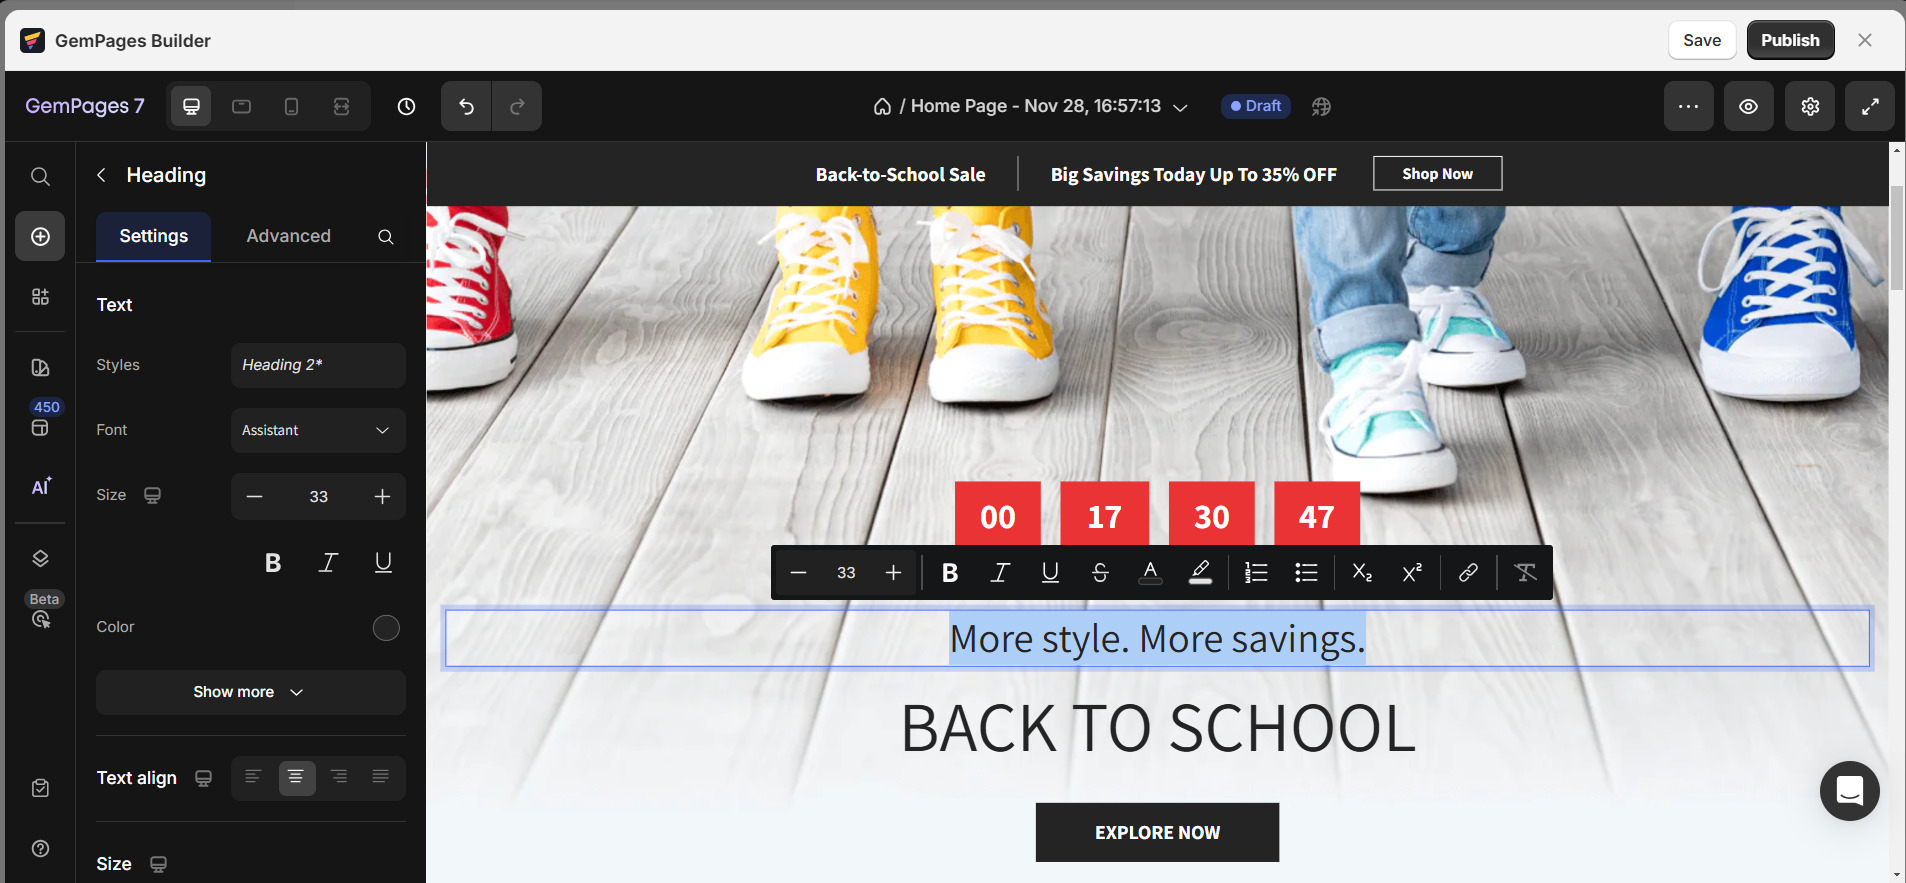Open the add element plus icon
1906x883 pixels.
pyautogui.click(x=40, y=236)
